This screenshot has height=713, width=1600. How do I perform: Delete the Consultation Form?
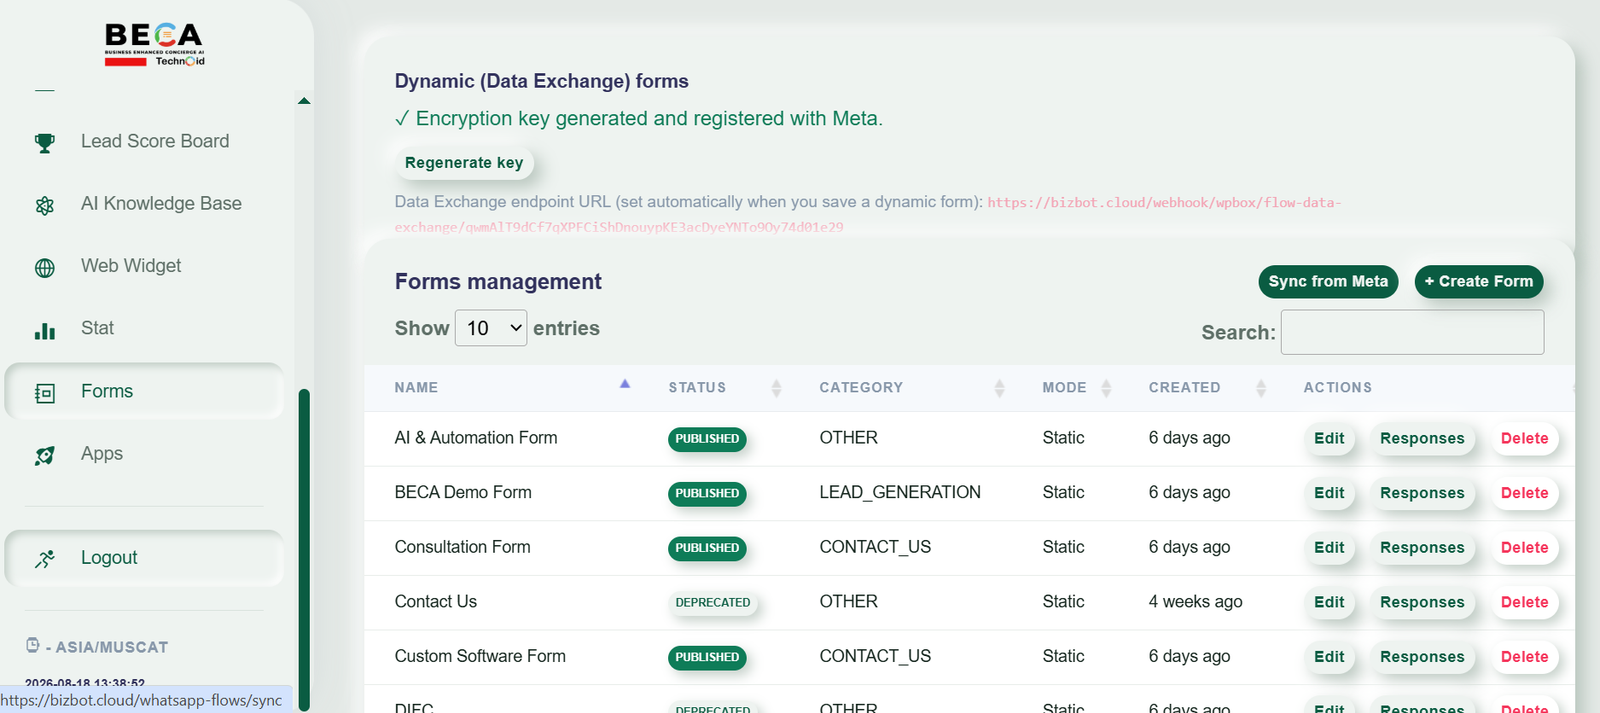tap(1524, 548)
